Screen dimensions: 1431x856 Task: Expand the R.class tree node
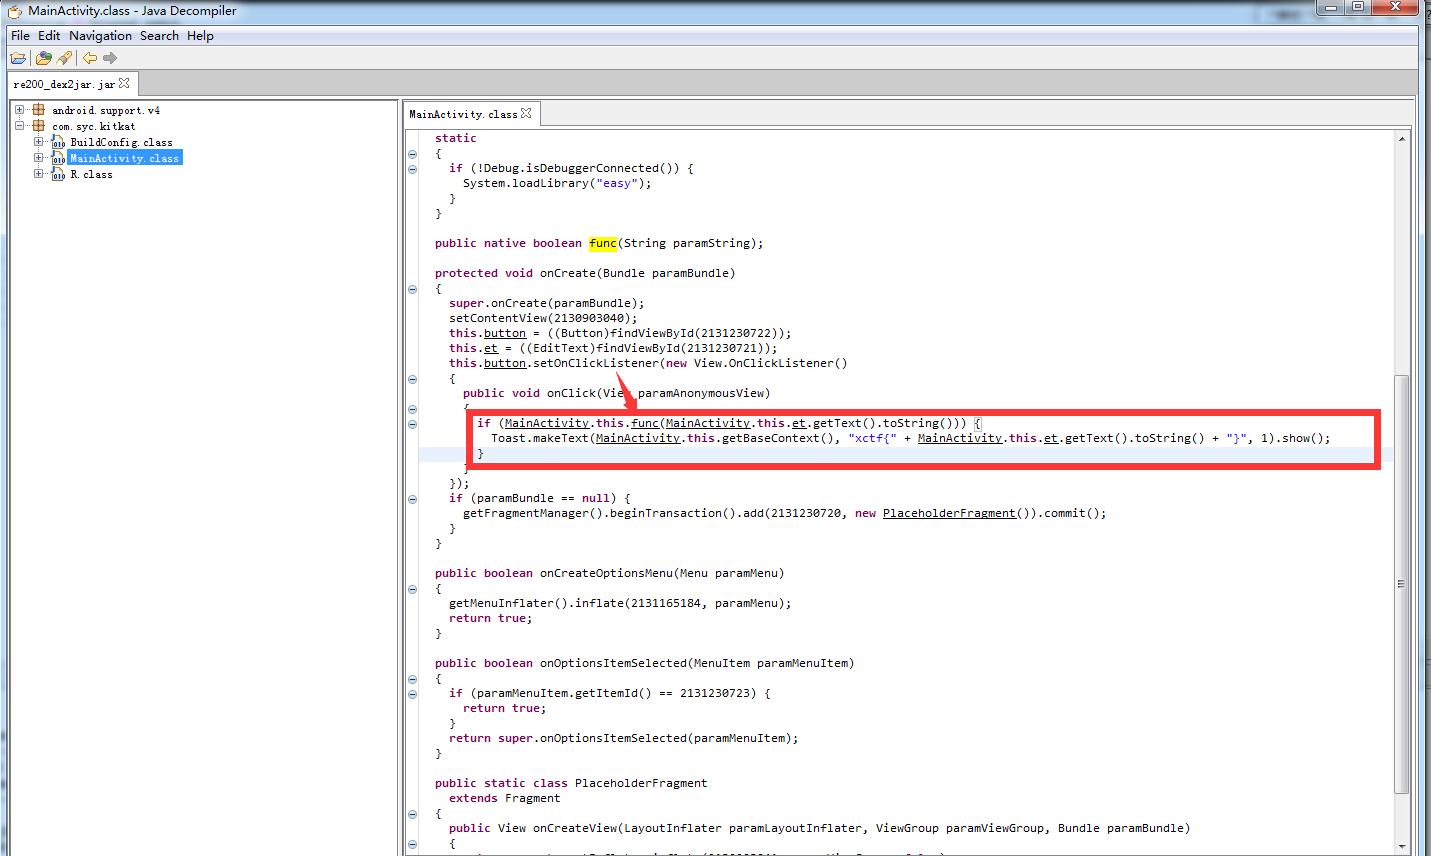click(38, 174)
